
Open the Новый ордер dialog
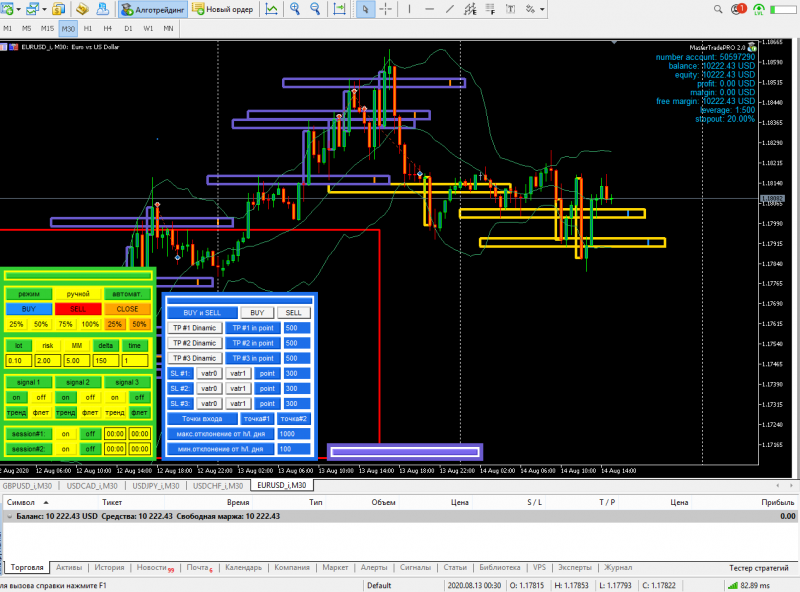click(222, 9)
